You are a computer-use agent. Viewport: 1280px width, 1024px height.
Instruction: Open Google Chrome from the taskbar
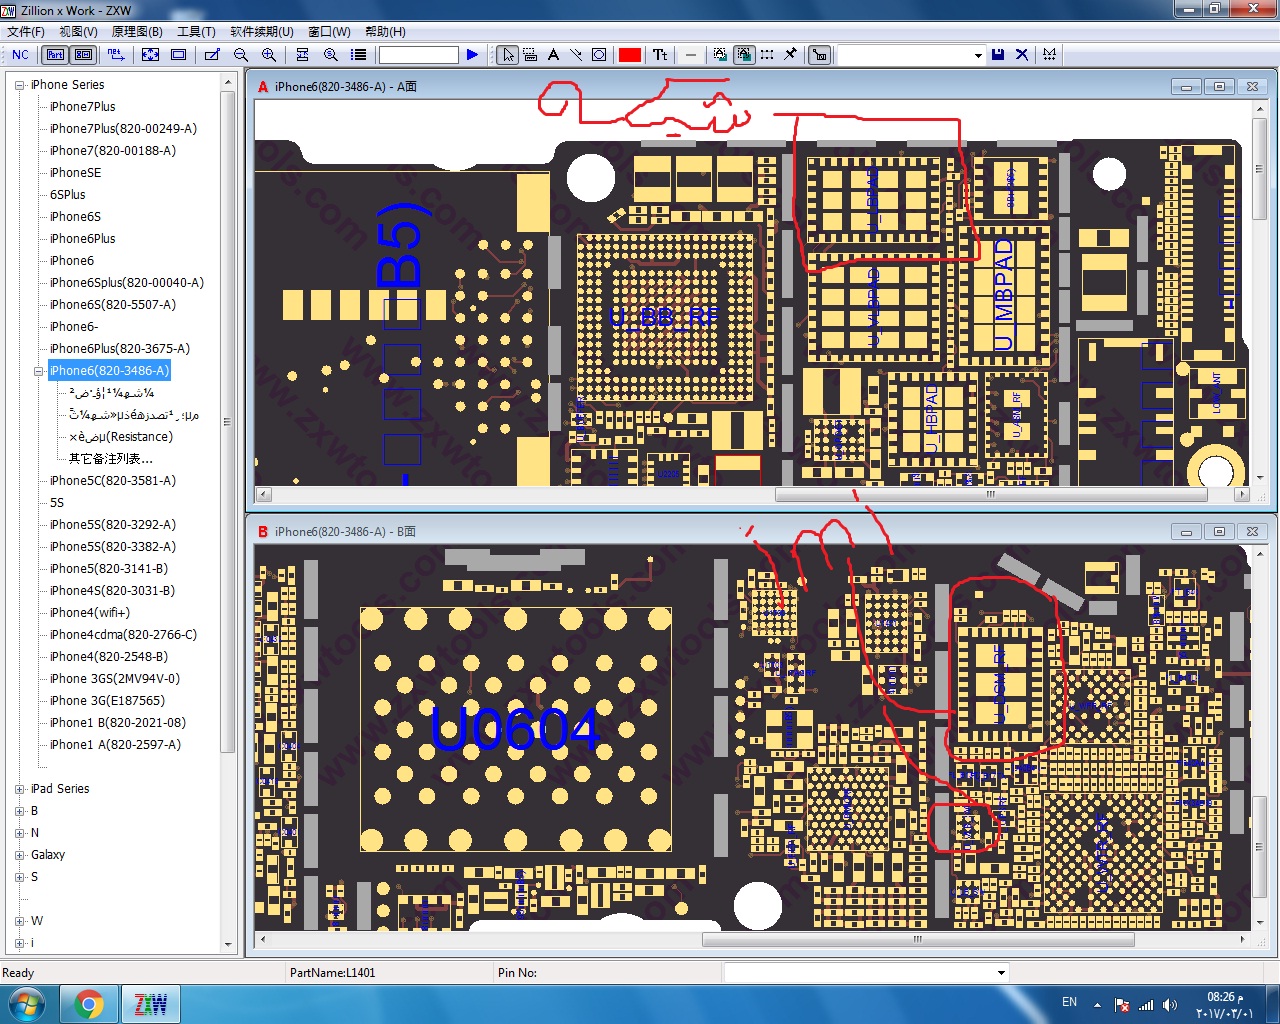pyautogui.click(x=89, y=1004)
